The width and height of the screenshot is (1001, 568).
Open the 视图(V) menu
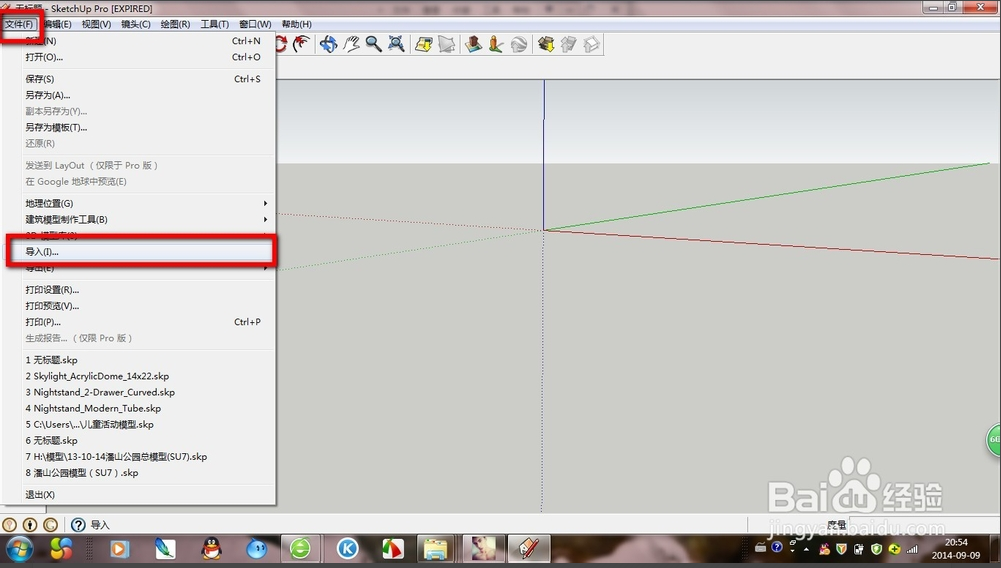coord(96,24)
